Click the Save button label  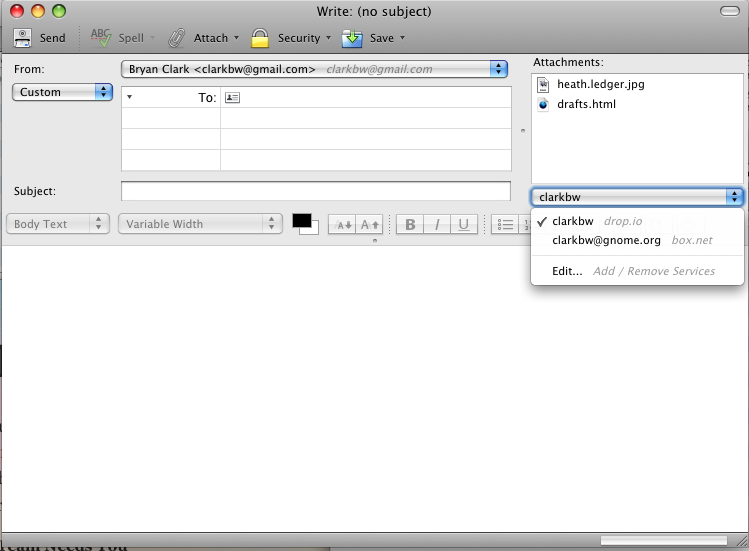pyautogui.click(x=382, y=38)
